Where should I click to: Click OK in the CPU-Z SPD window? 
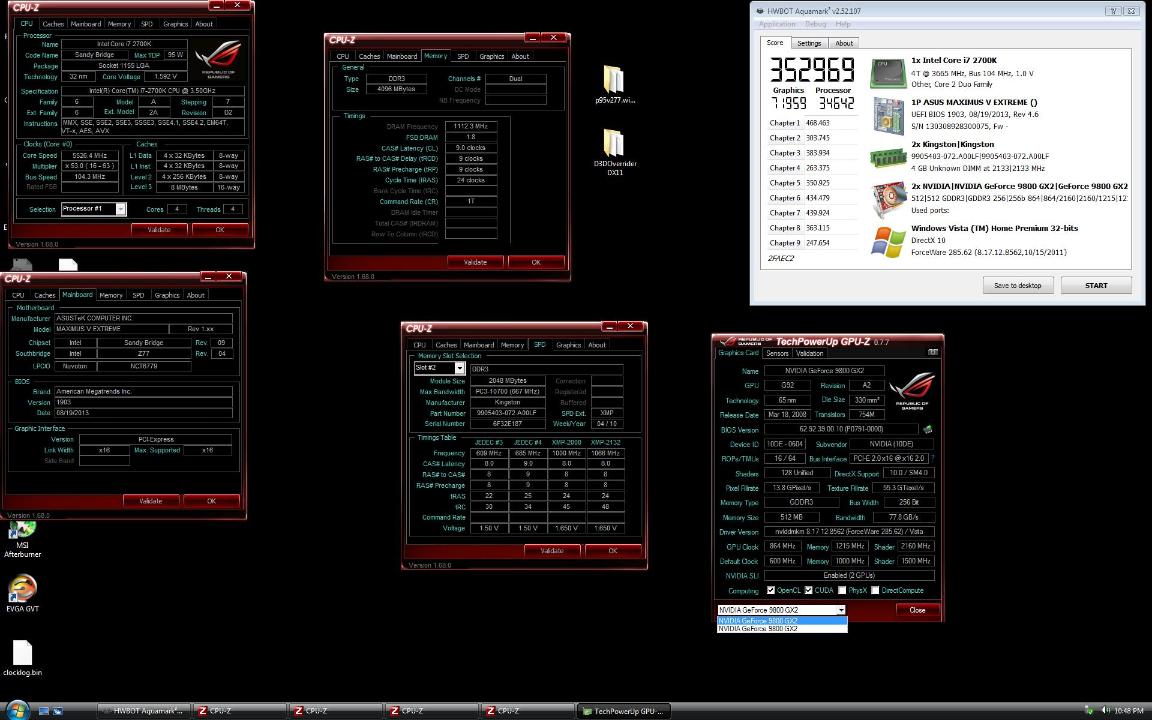613,550
